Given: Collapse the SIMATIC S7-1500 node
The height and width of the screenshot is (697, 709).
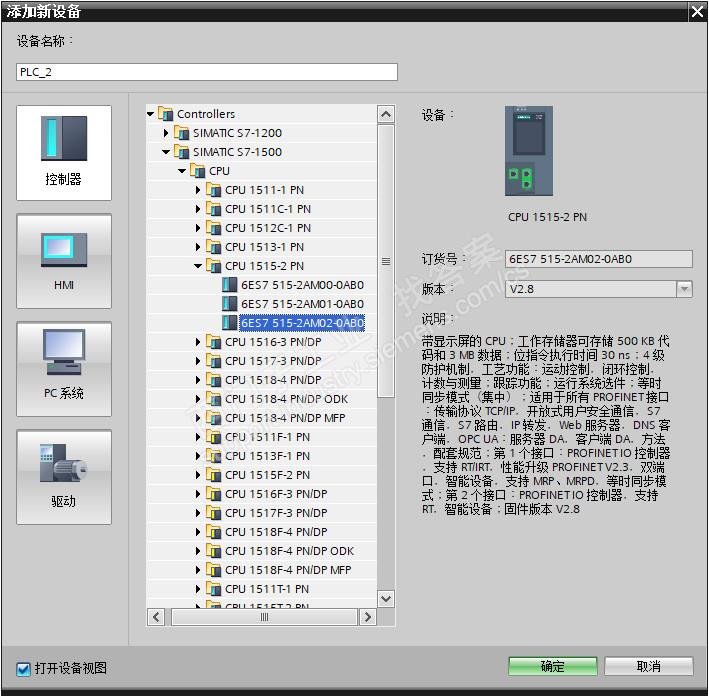Looking at the screenshot, I should pos(166,152).
